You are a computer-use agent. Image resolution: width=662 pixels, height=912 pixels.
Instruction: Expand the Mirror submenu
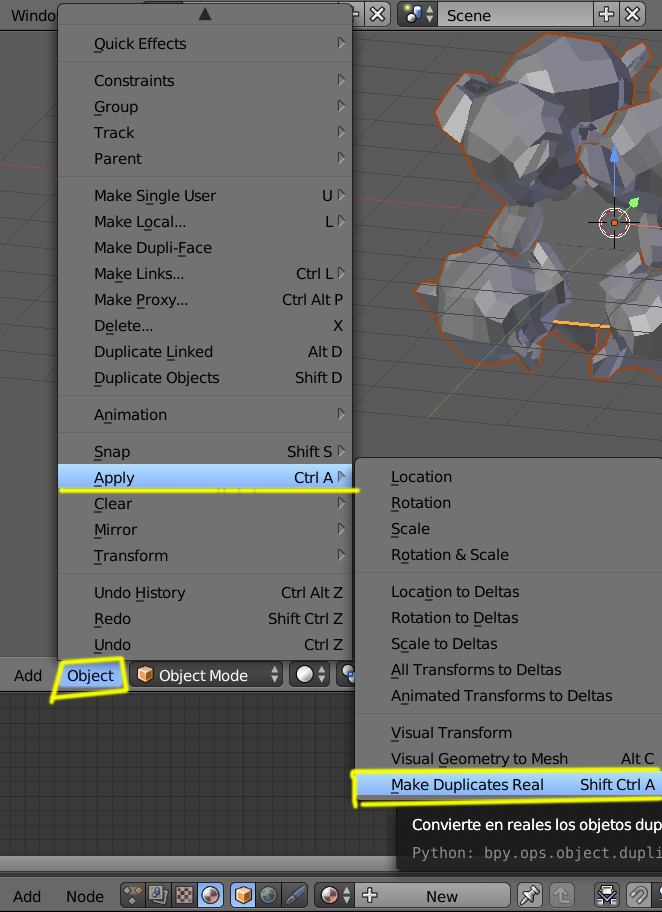pyautogui.click(x=205, y=529)
